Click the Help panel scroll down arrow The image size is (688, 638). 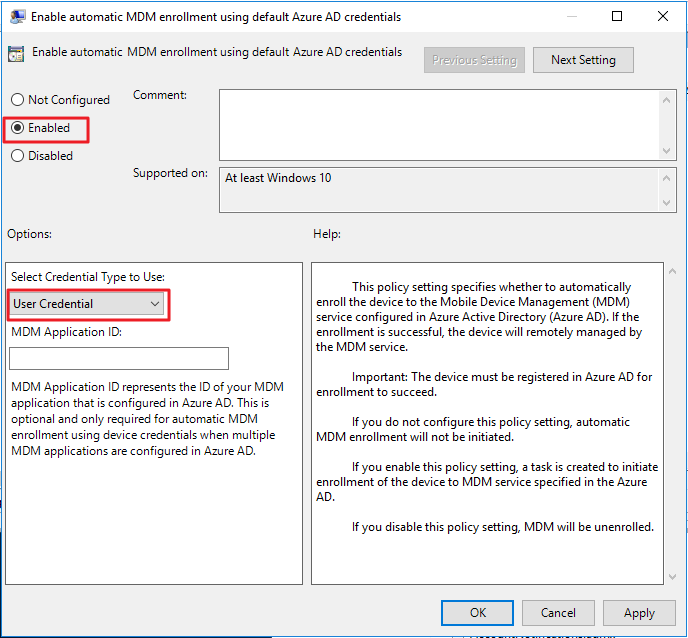[672, 577]
